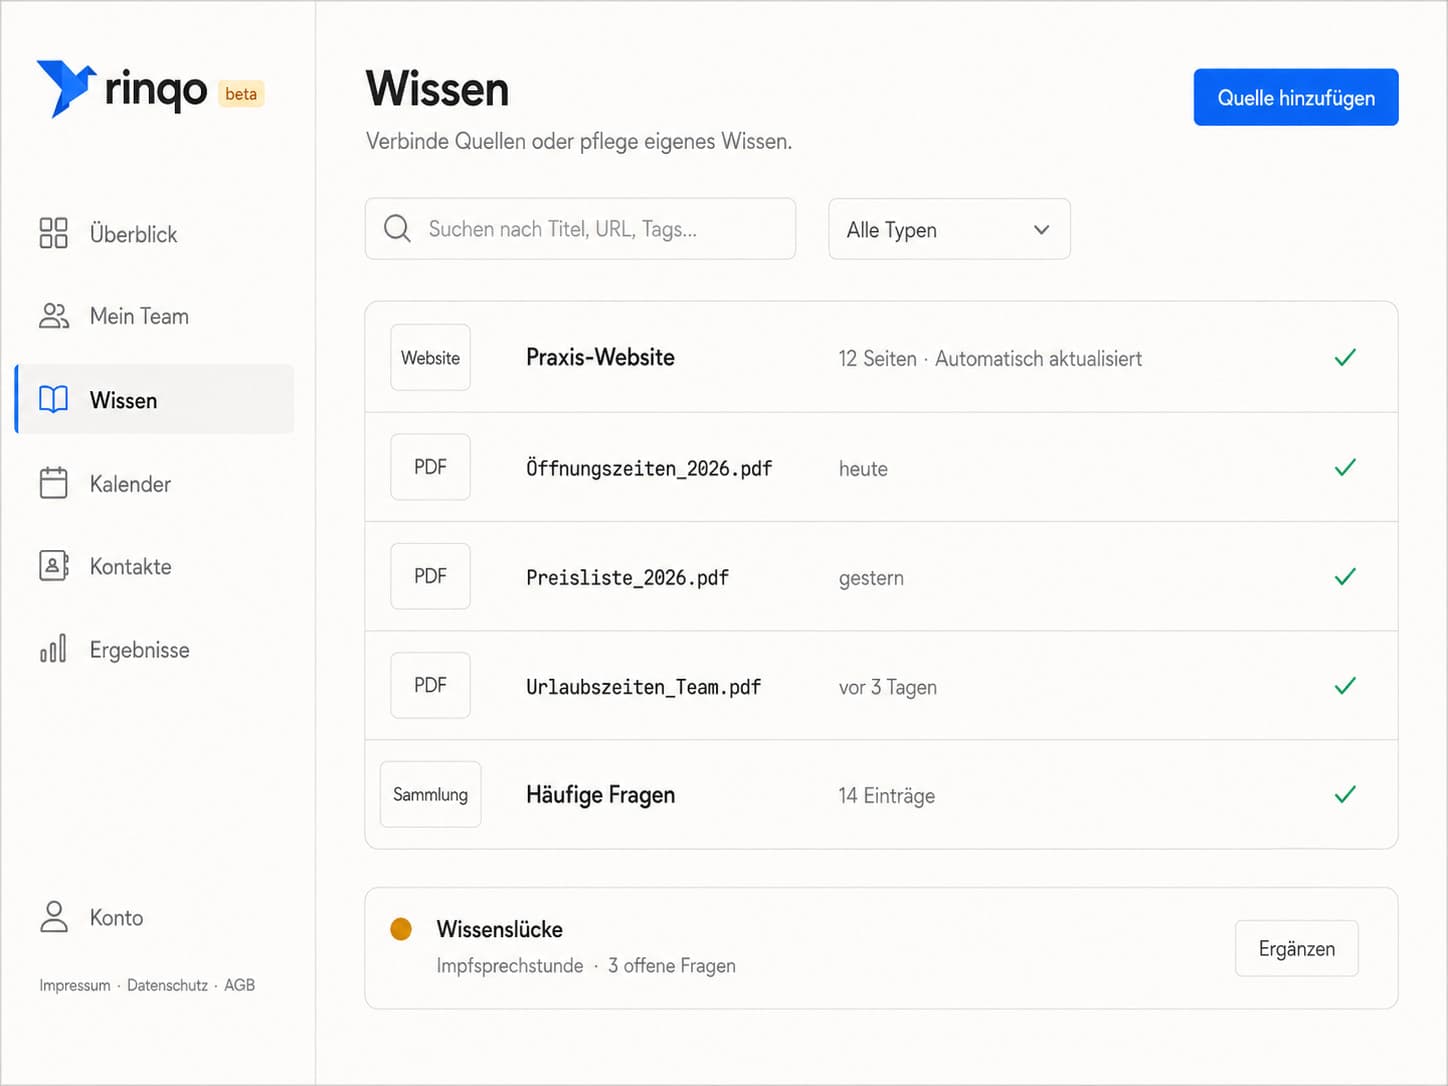Click the Wissen book icon

[x=53, y=400]
